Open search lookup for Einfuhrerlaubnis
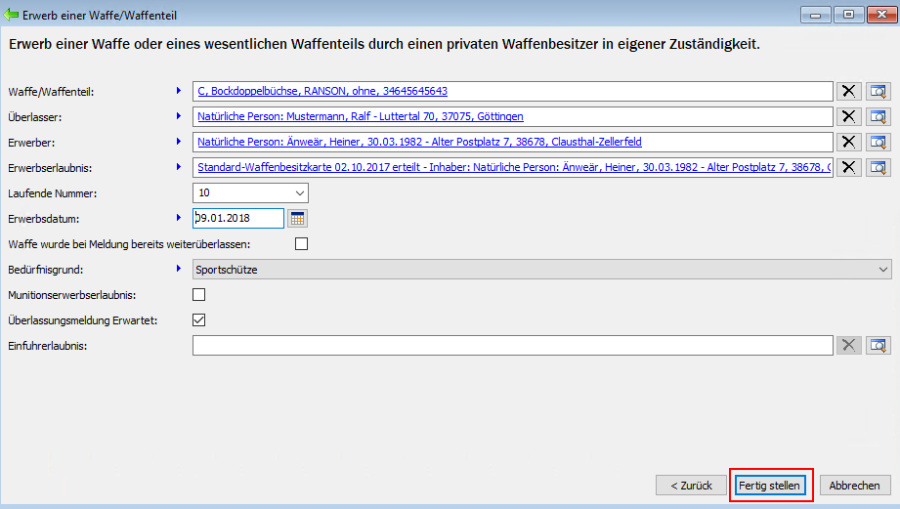 pos(878,345)
